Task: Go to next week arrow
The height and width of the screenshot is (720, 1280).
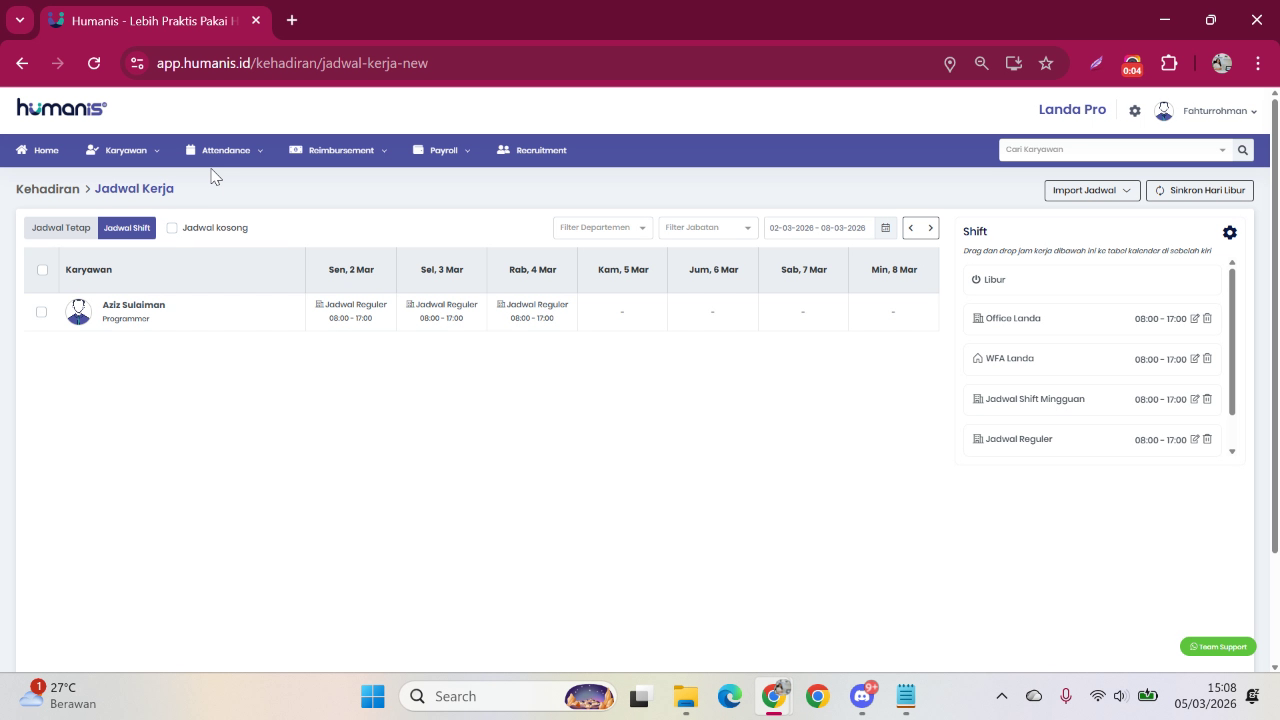Action: [x=930, y=228]
